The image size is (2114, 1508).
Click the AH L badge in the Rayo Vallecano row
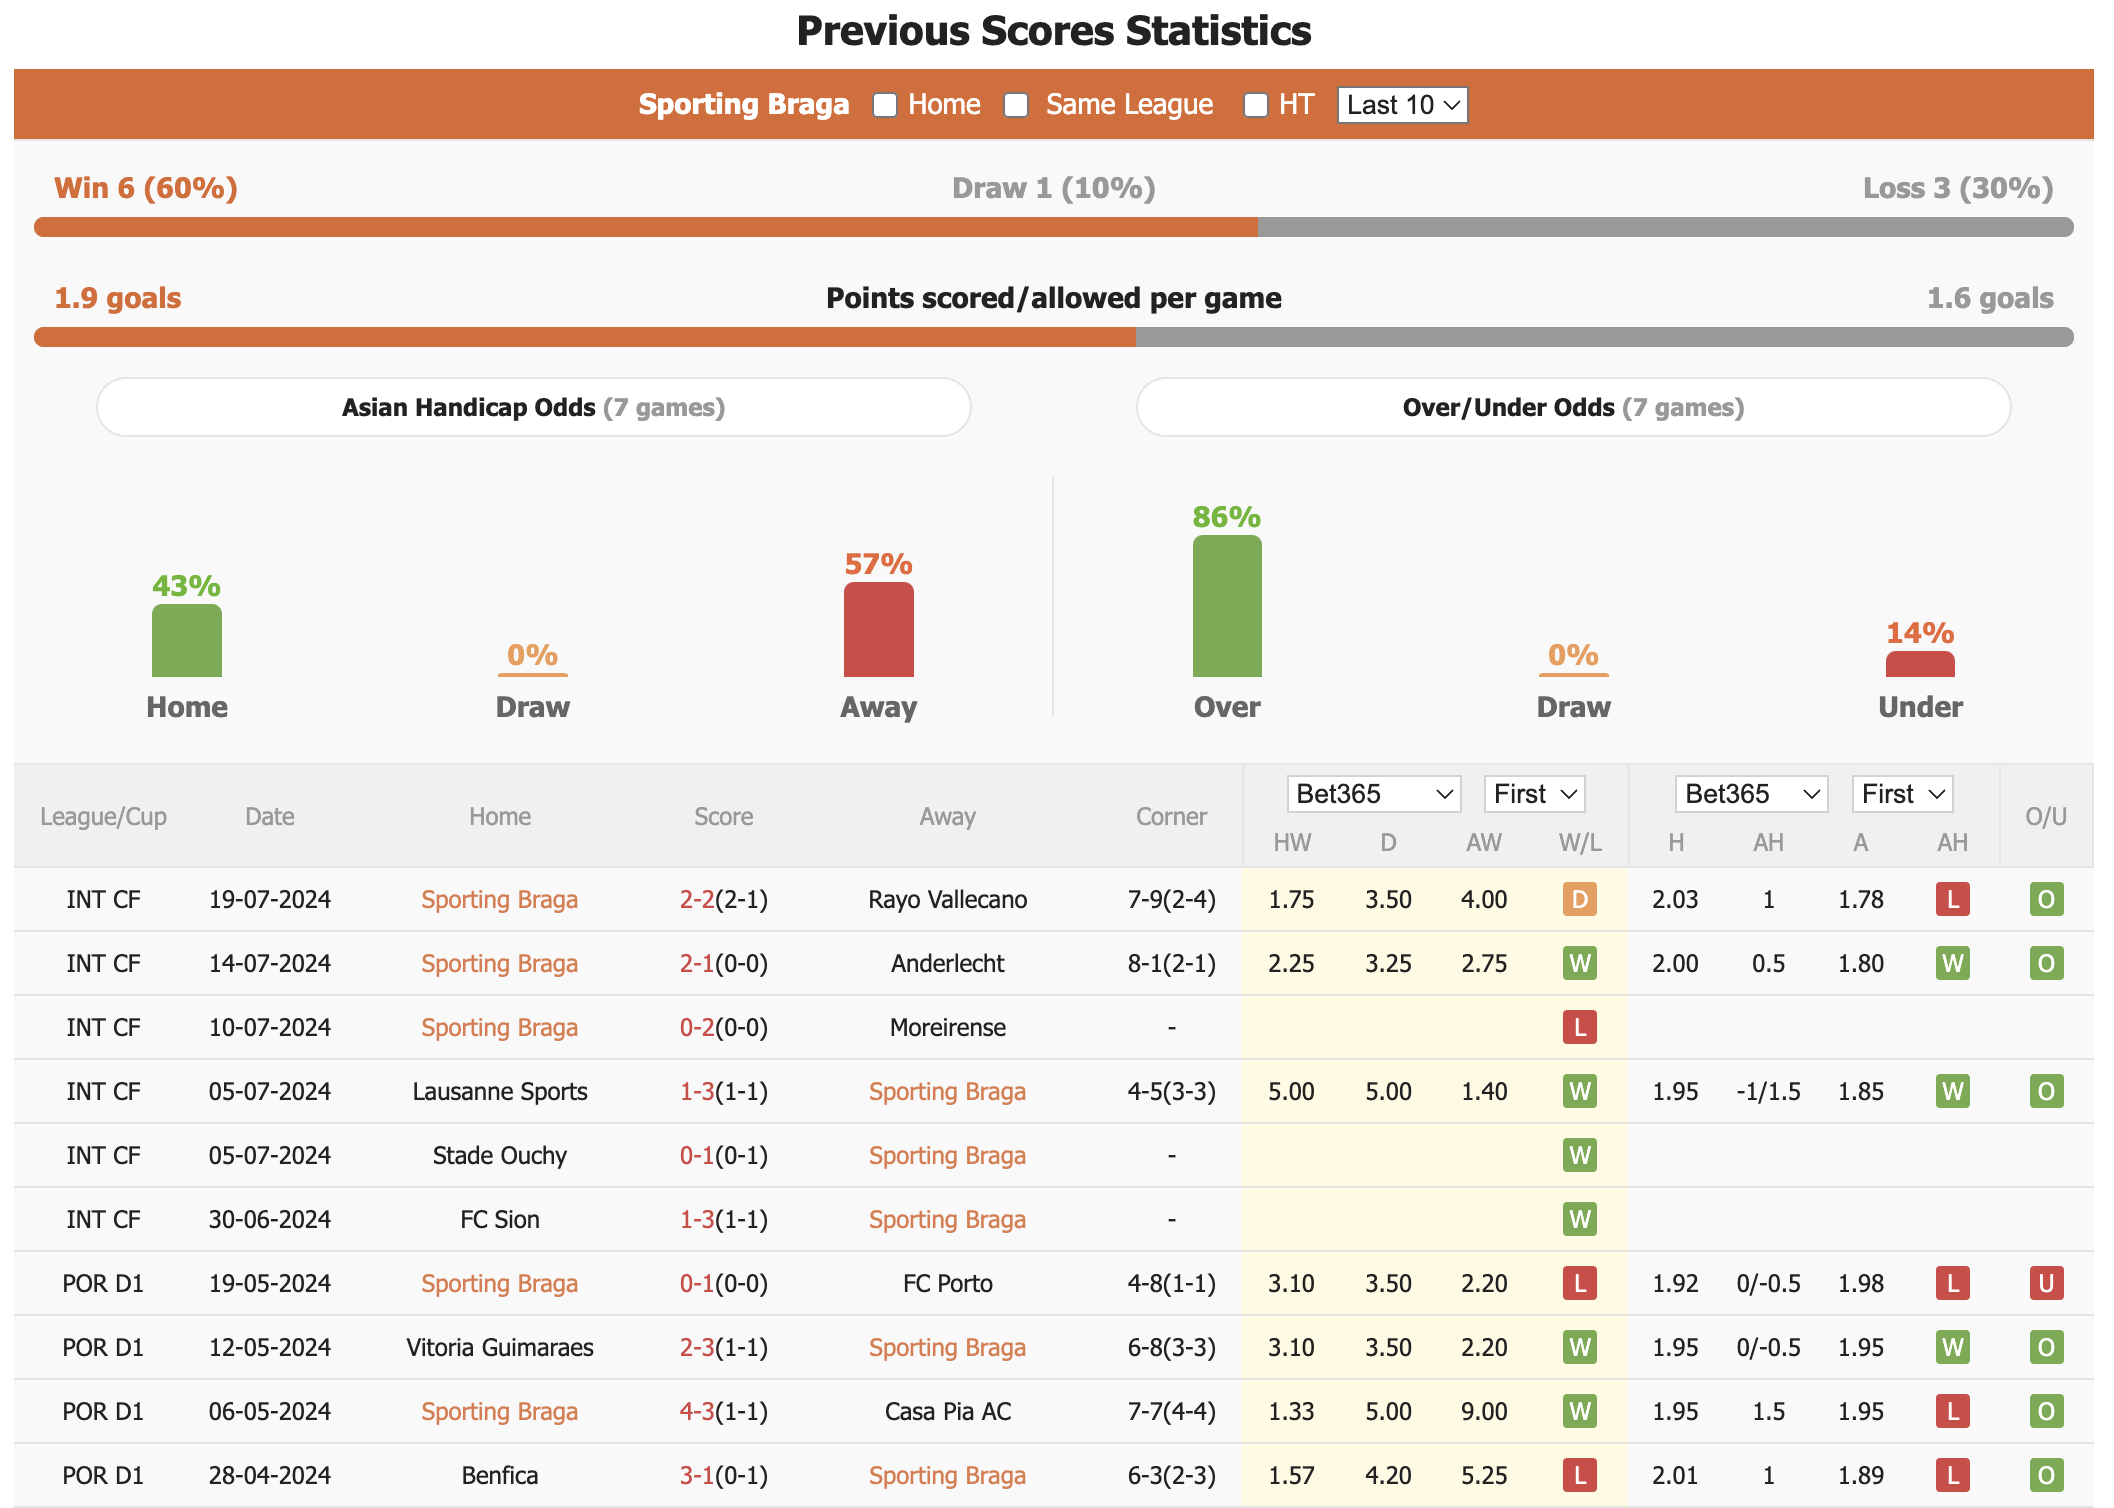1953,899
